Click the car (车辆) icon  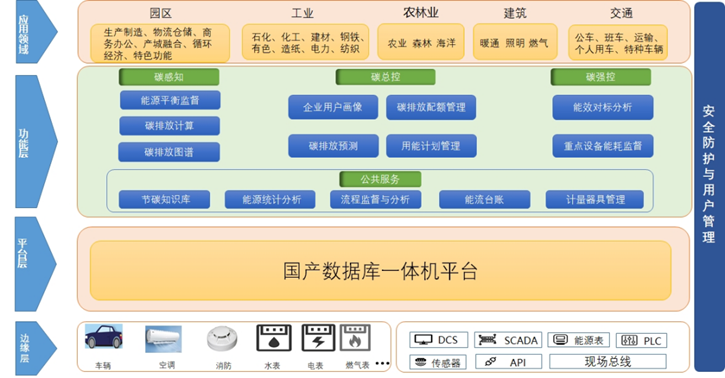[x=104, y=336]
